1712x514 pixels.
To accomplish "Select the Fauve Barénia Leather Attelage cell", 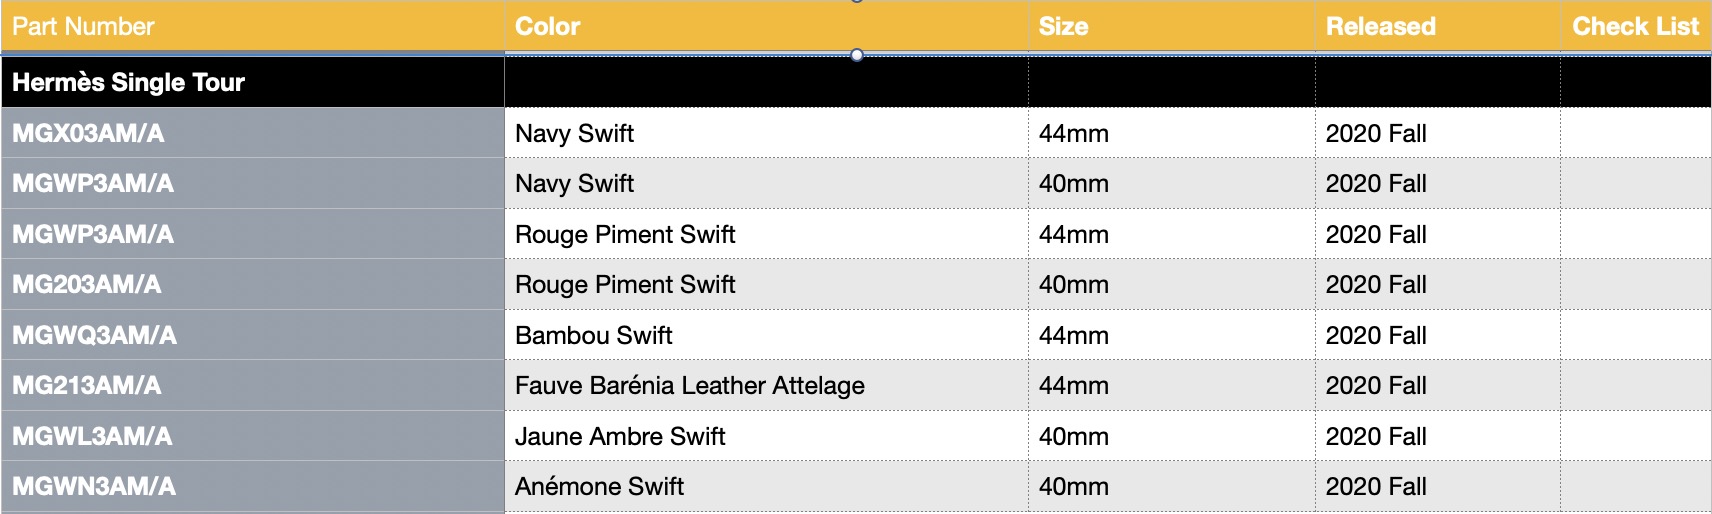I will (x=766, y=385).
